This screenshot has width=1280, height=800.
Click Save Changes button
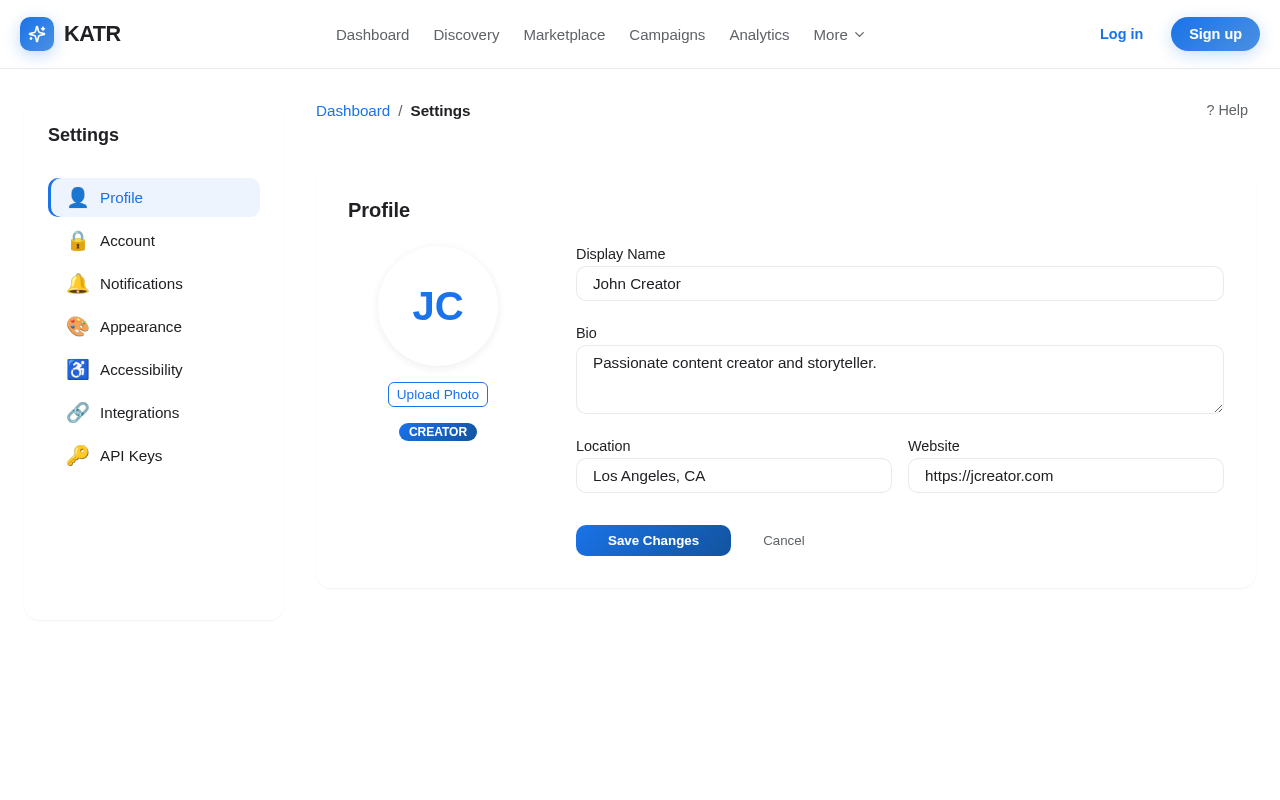point(653,541)
